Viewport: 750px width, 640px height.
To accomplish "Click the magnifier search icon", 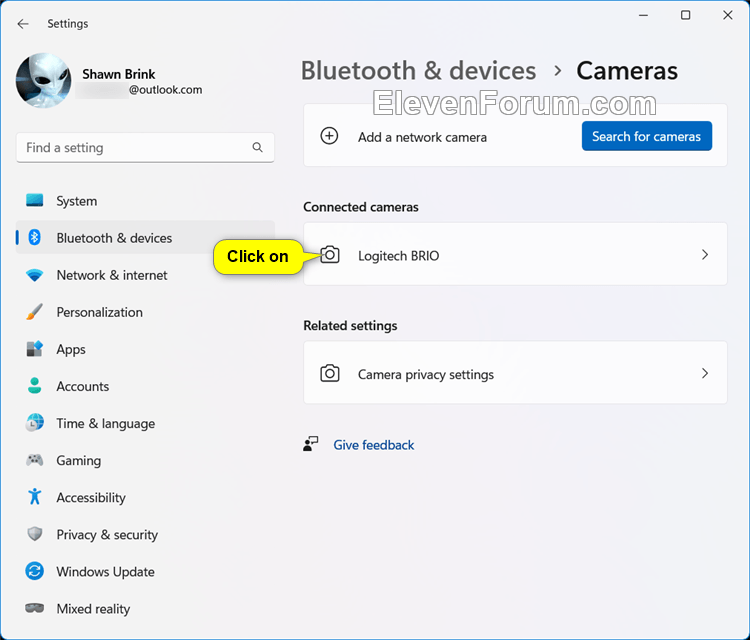I will coord(257,147).
